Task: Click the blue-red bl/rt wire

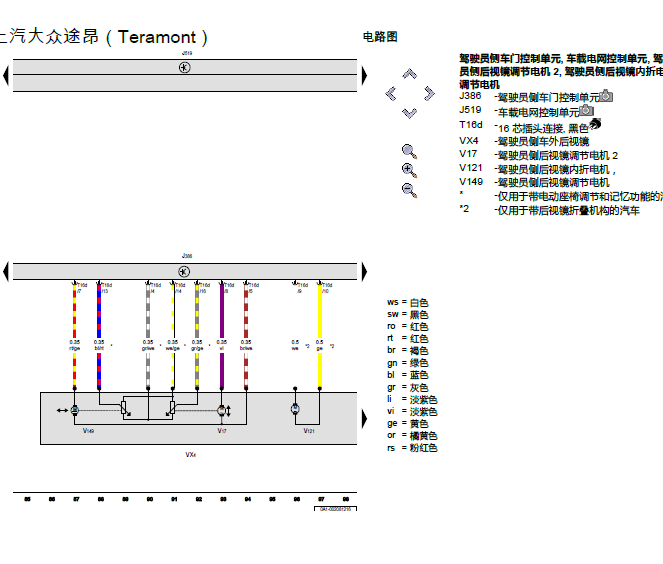Action: pos(99,311)
